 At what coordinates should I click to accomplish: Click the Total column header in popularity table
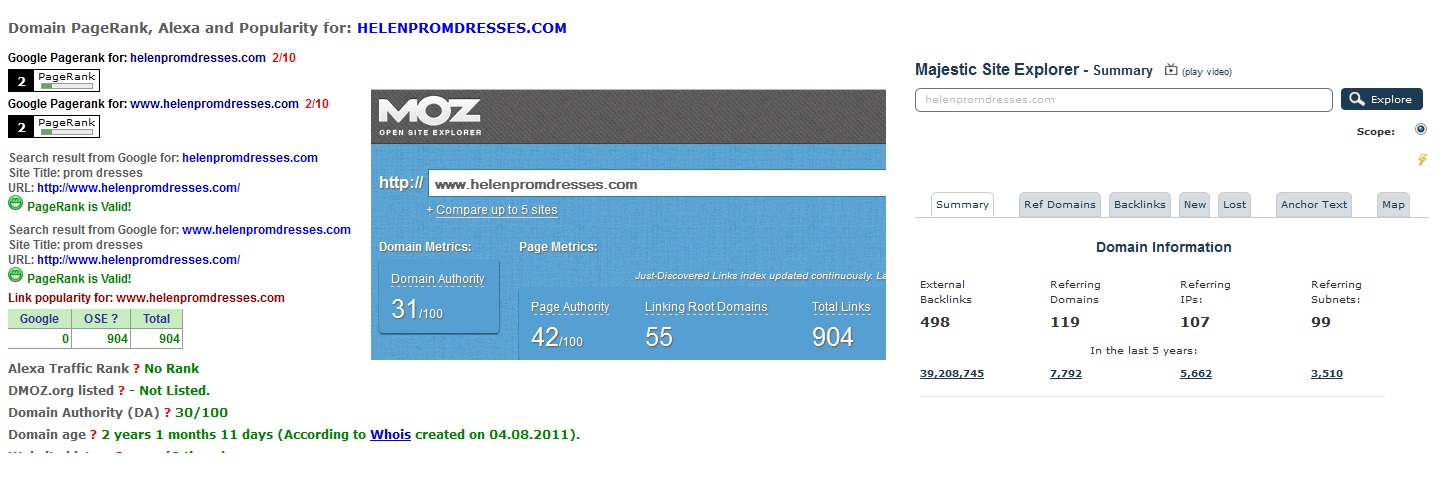(x=156, y=319)
